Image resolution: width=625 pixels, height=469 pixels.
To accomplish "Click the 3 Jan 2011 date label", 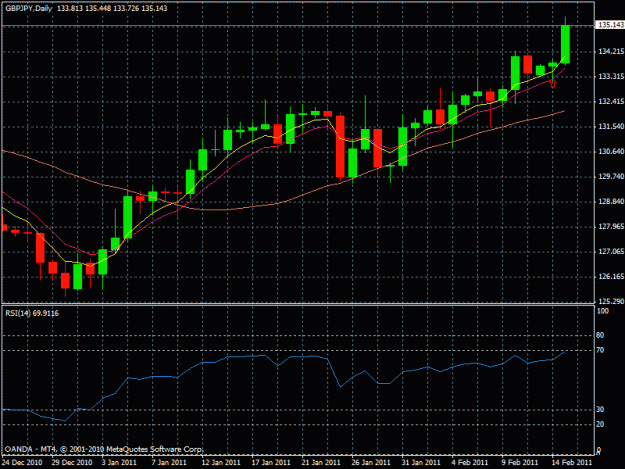I will click(x=119, y=463).
